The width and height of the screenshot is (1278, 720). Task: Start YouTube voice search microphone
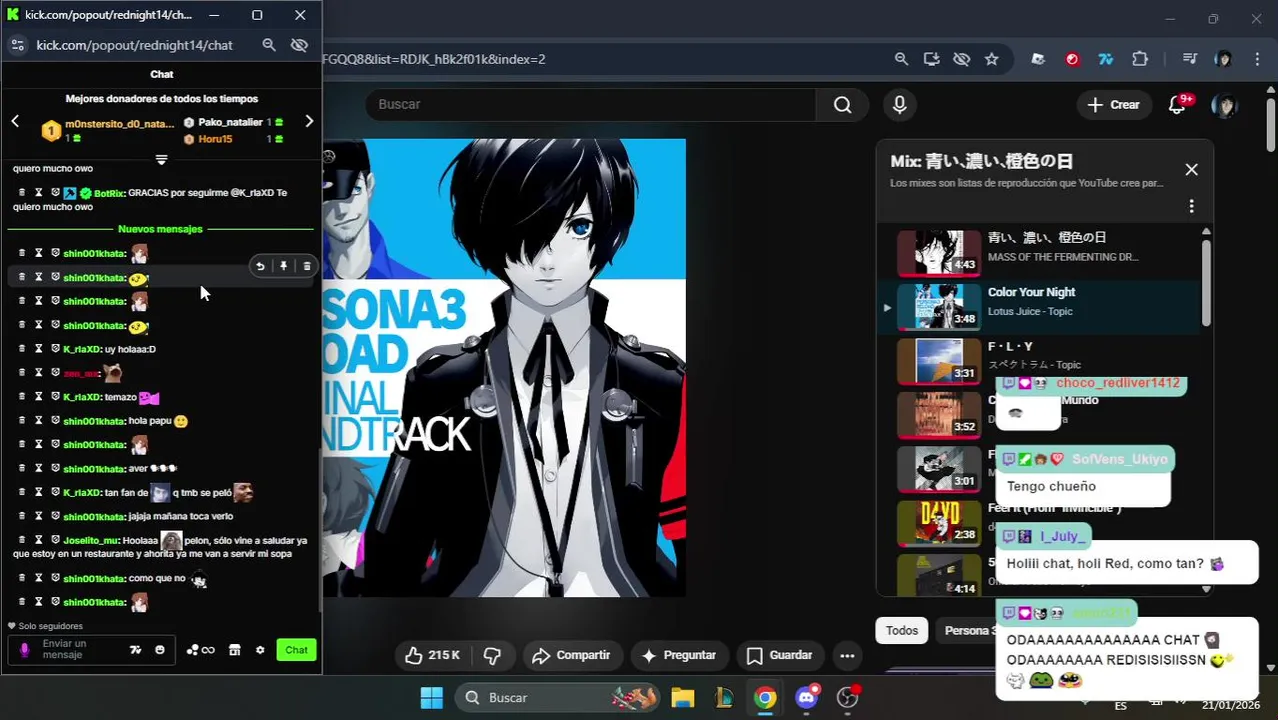(899, 104)
